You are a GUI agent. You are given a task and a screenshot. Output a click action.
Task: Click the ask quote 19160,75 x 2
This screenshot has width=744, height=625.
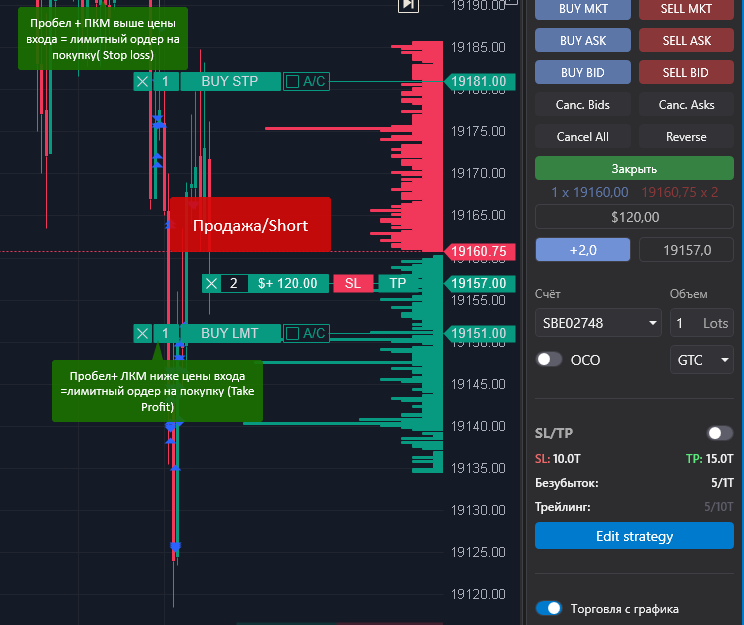click(x=679, y=192)
